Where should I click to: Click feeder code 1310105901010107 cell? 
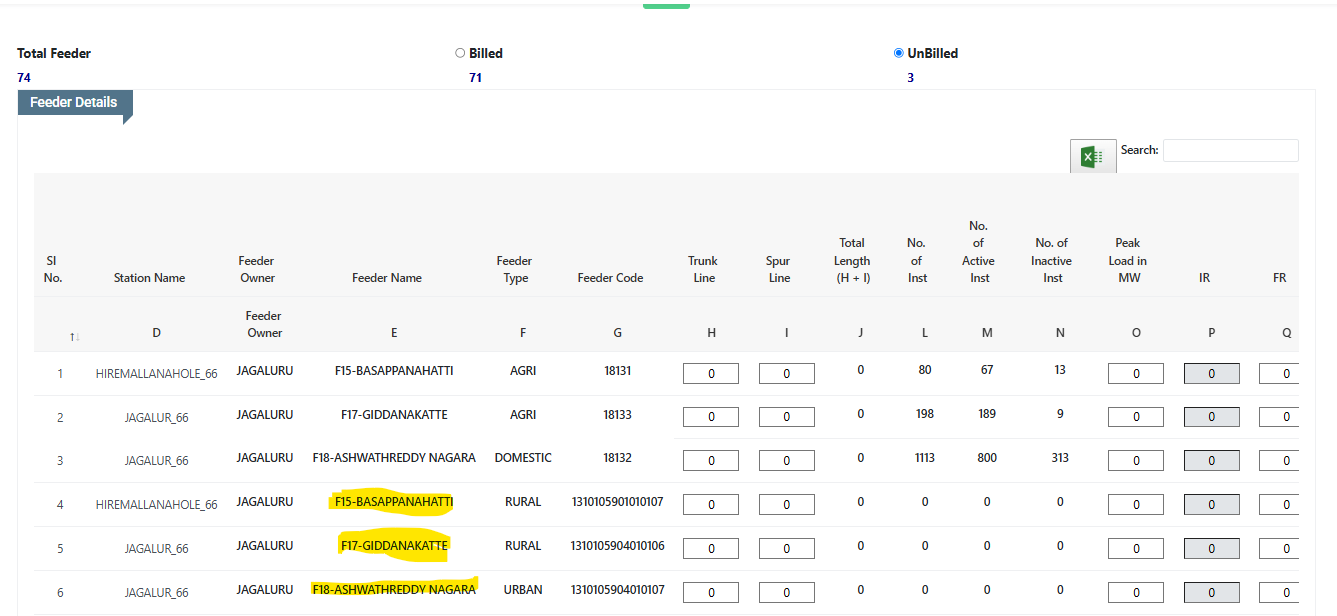pyautogui.click(x=617, y=502)
